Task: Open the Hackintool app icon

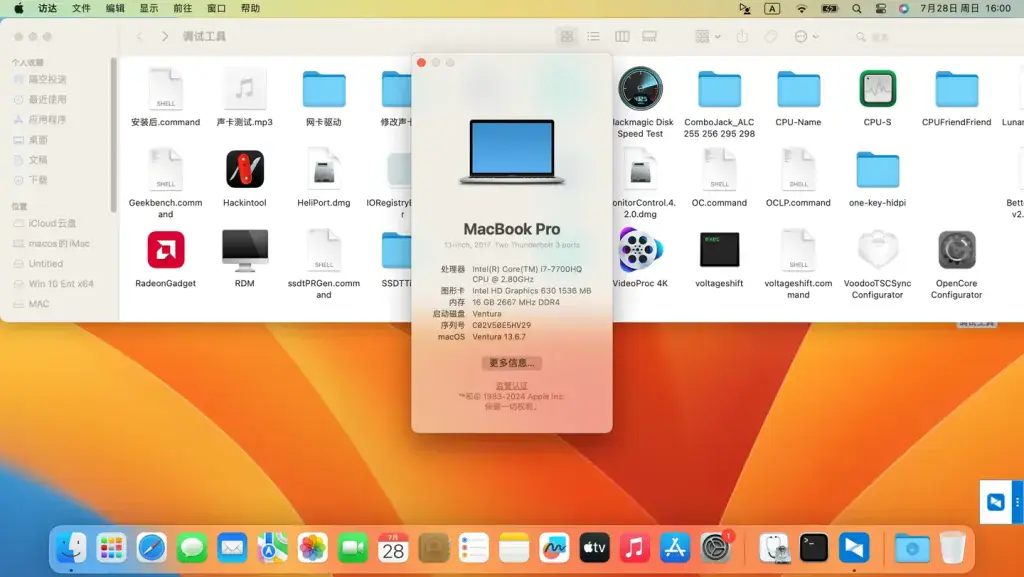Action: (x=245, y=169)
